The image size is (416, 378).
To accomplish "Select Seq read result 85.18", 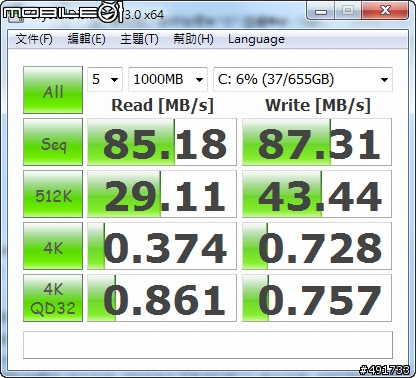I will (162, 142).
